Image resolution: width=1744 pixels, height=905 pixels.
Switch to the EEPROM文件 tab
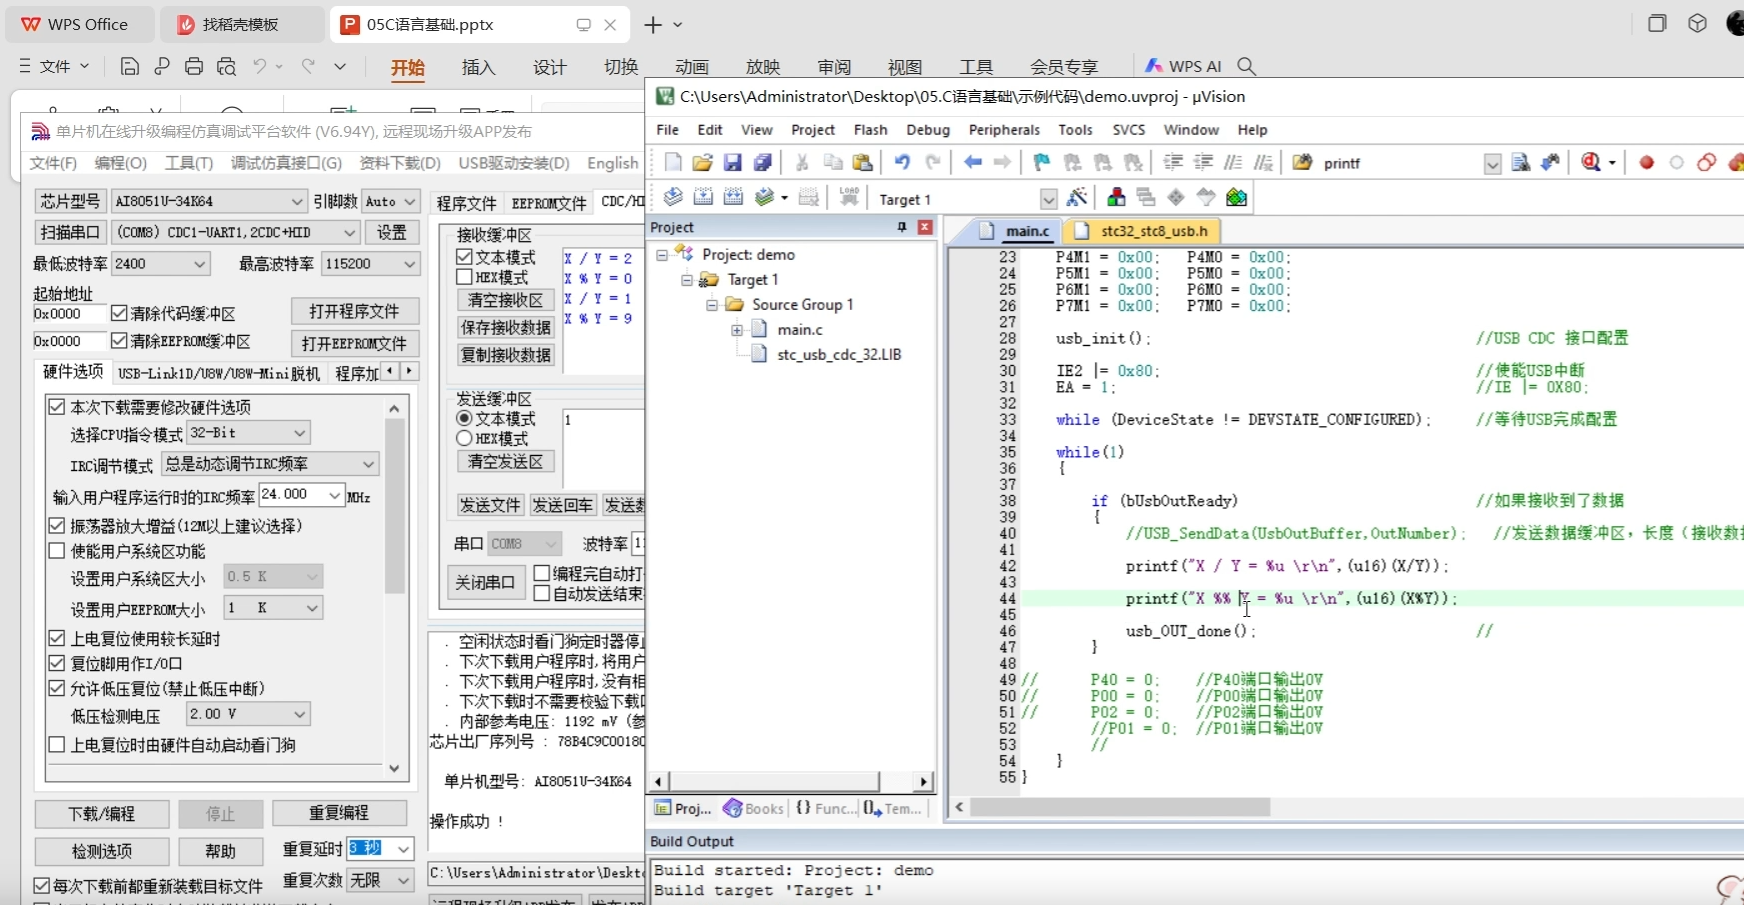[x=549, y=203]
